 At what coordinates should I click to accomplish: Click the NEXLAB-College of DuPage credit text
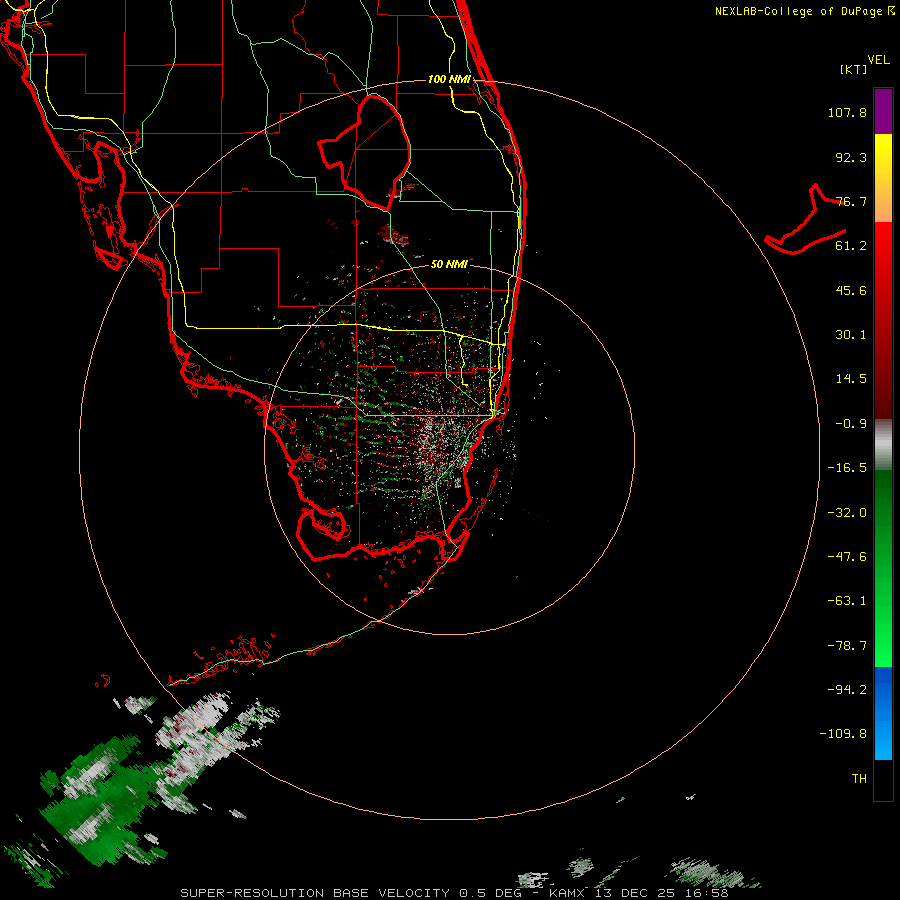[x=804, y=11]
